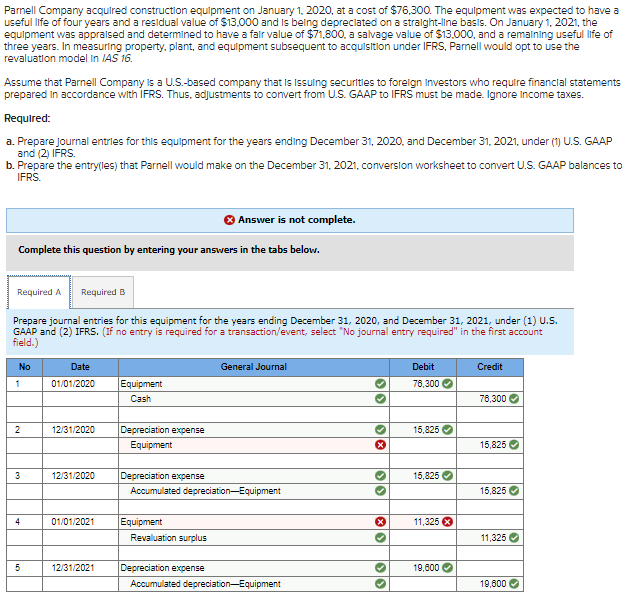
Task: Click green check beside credit 19,600
Action: [x=514, y=584]
